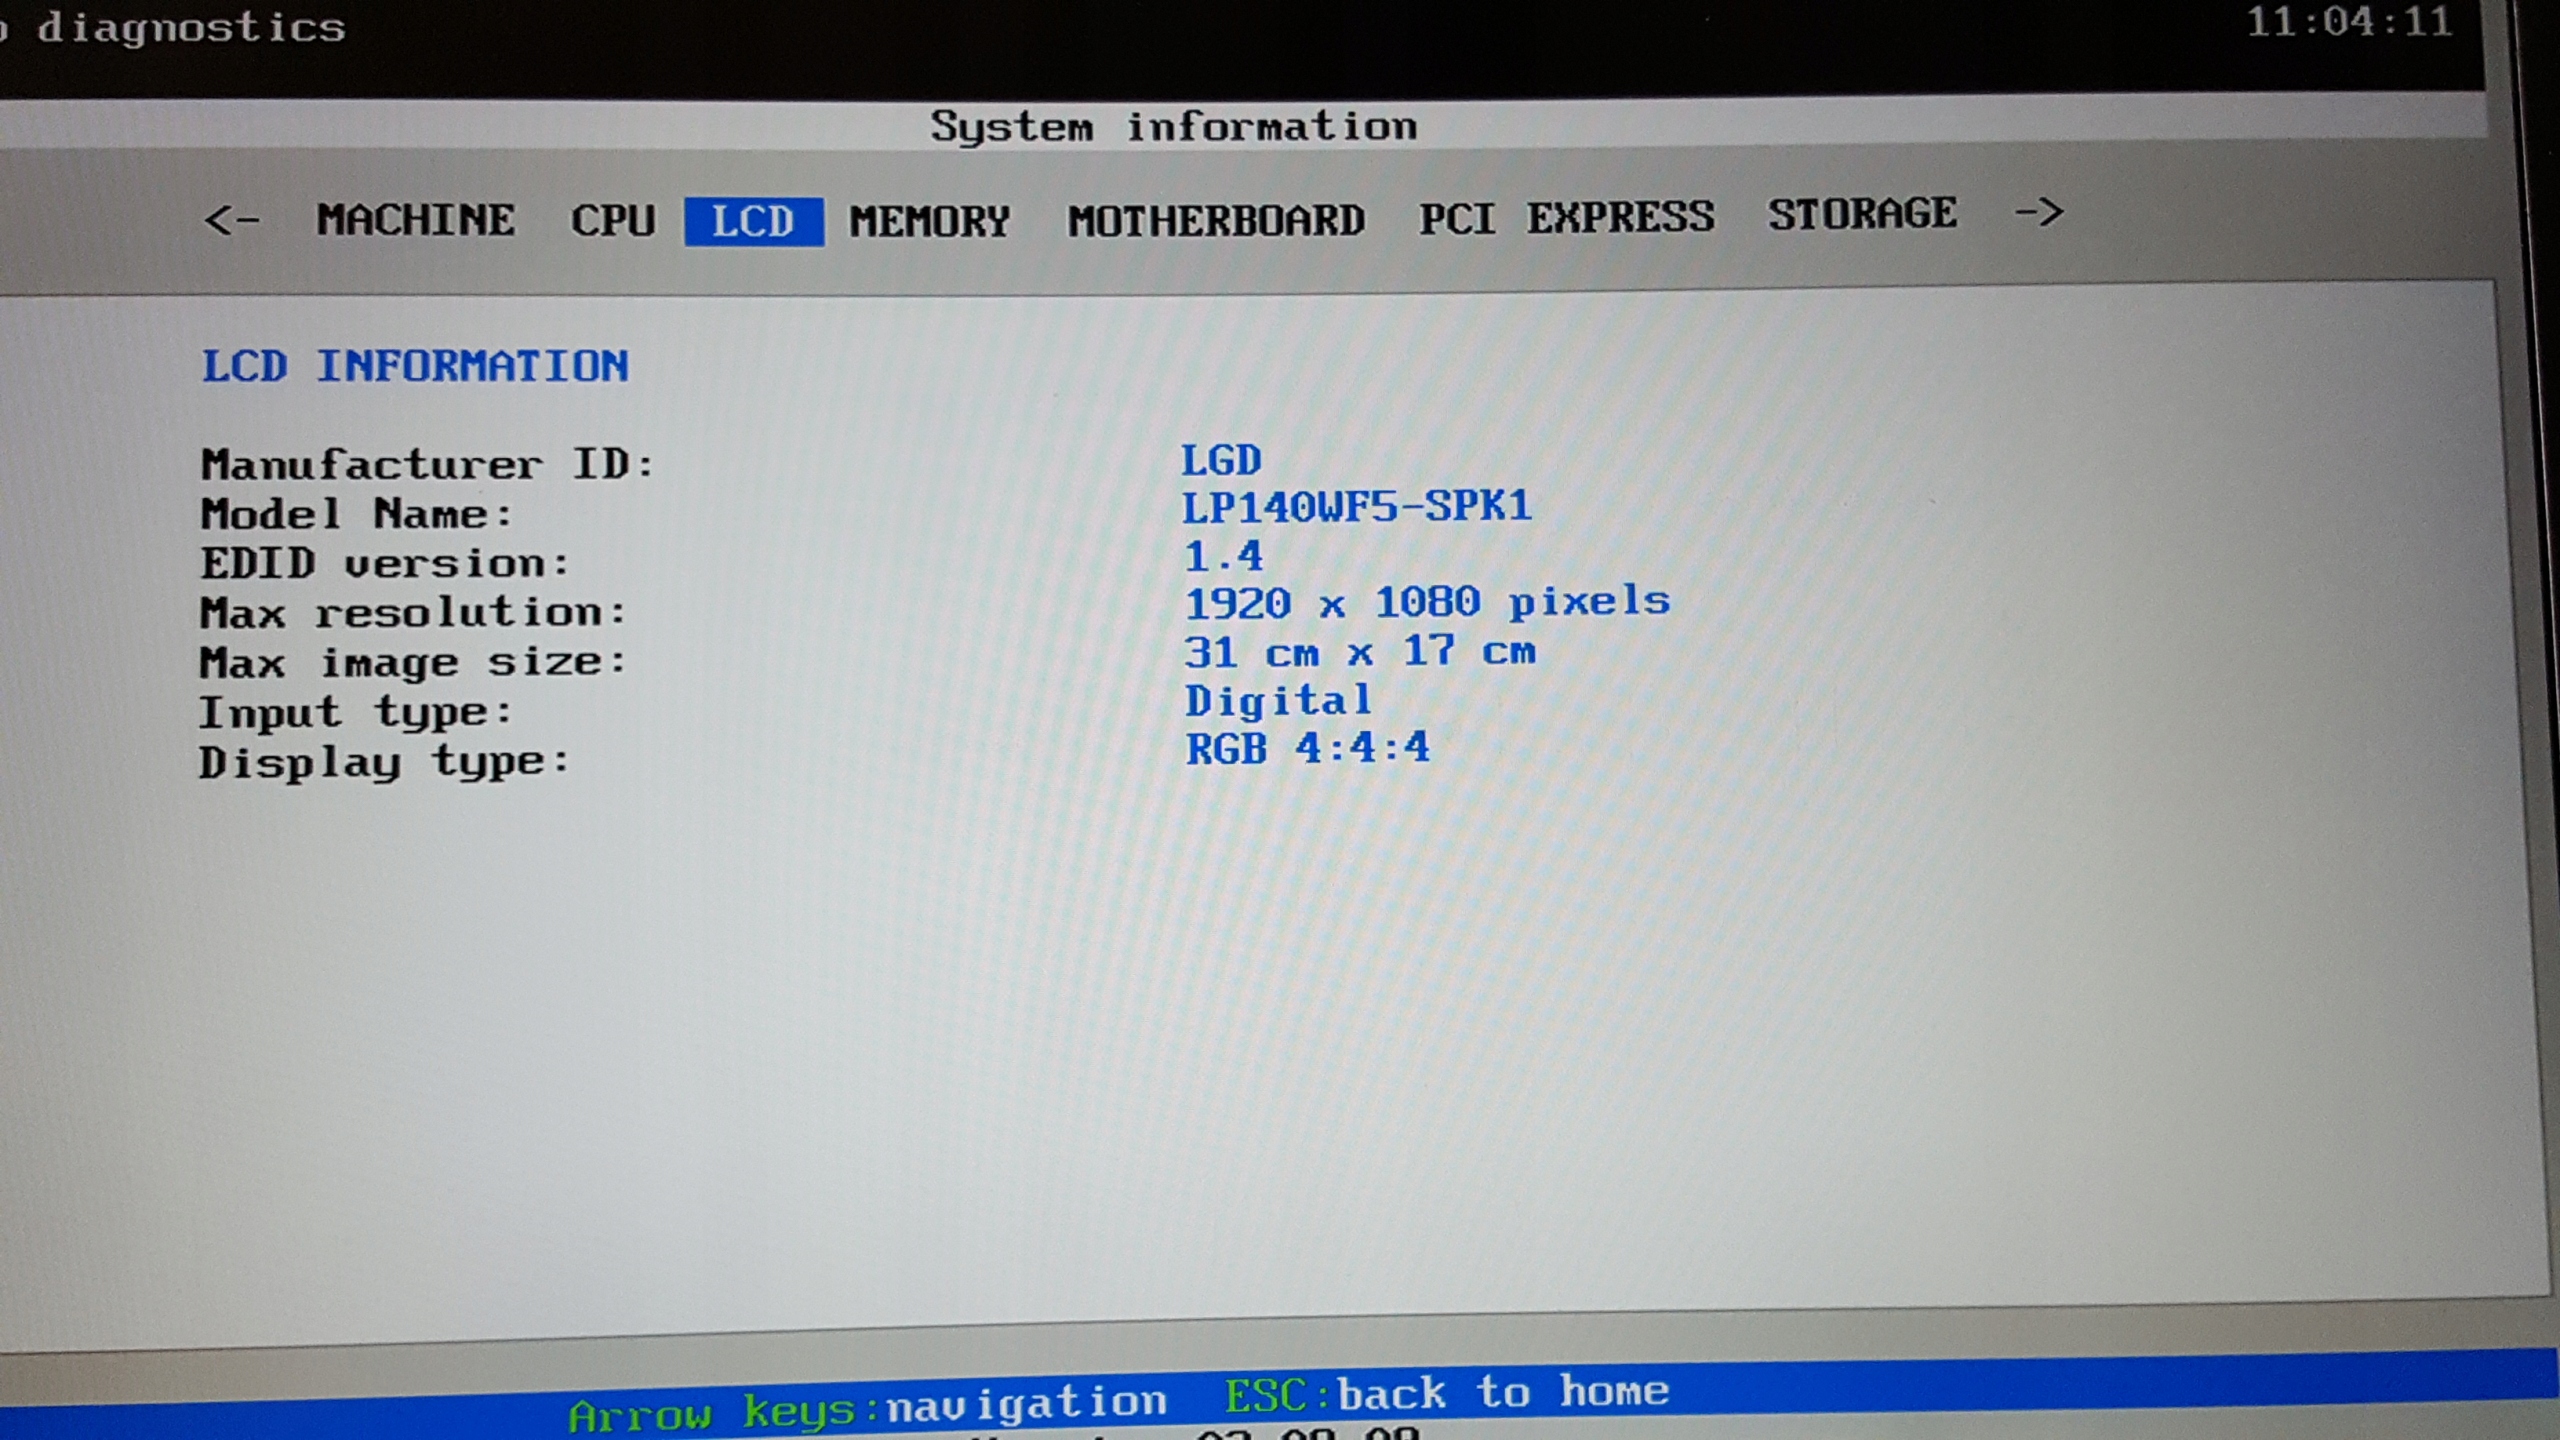Click the LCD INFORMATION heading

tap(415, 366)
